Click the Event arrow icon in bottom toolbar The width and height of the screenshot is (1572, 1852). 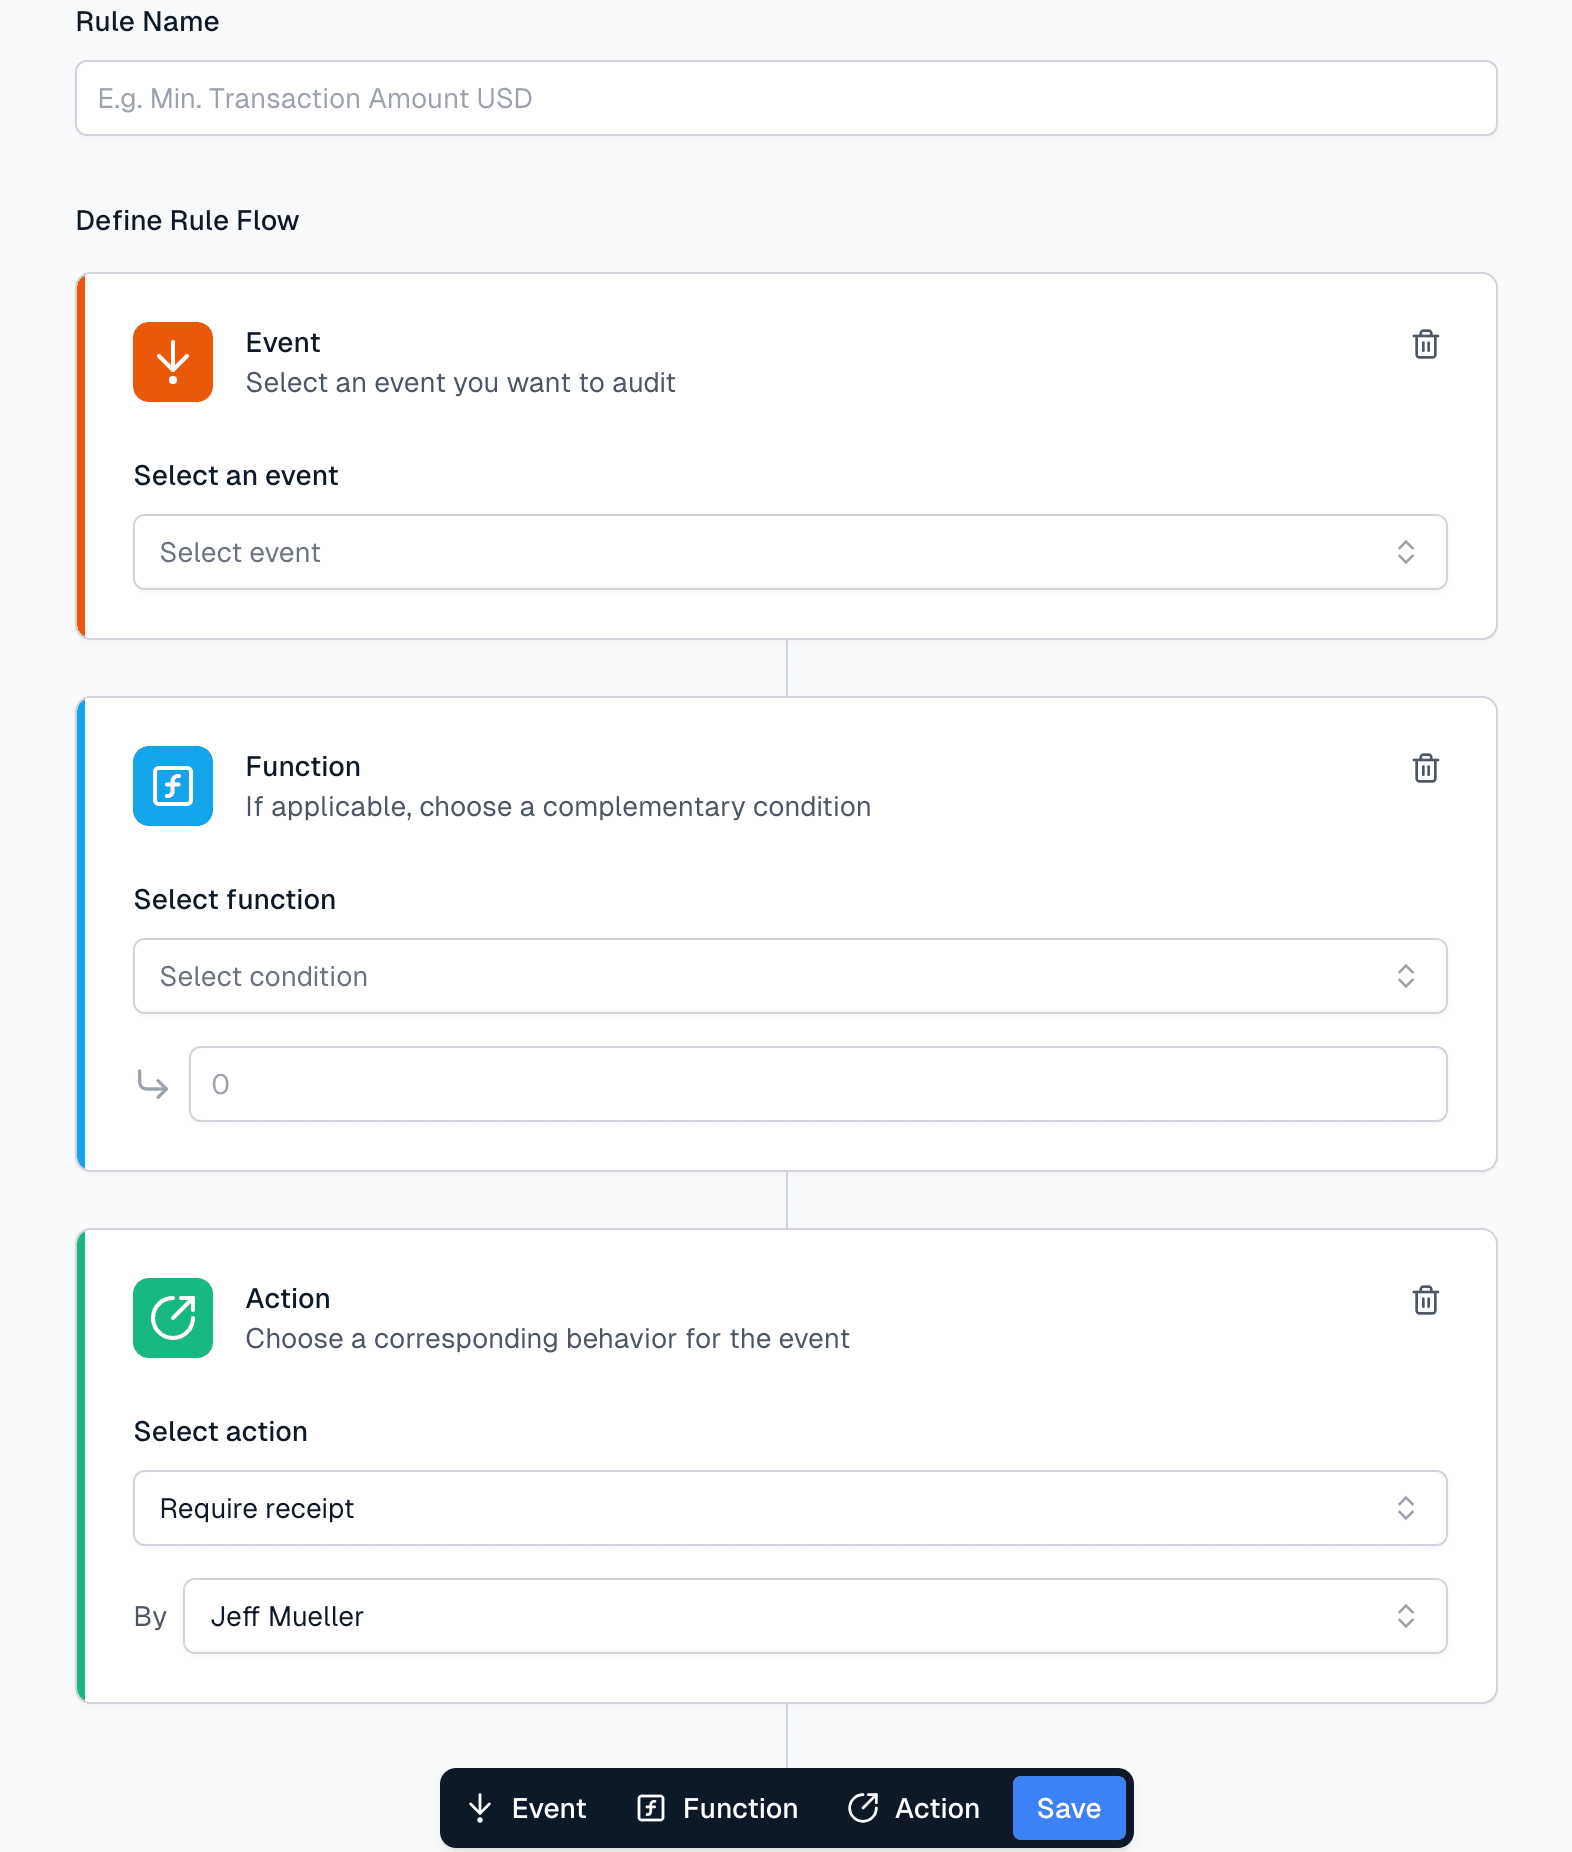click(480, 1808)
